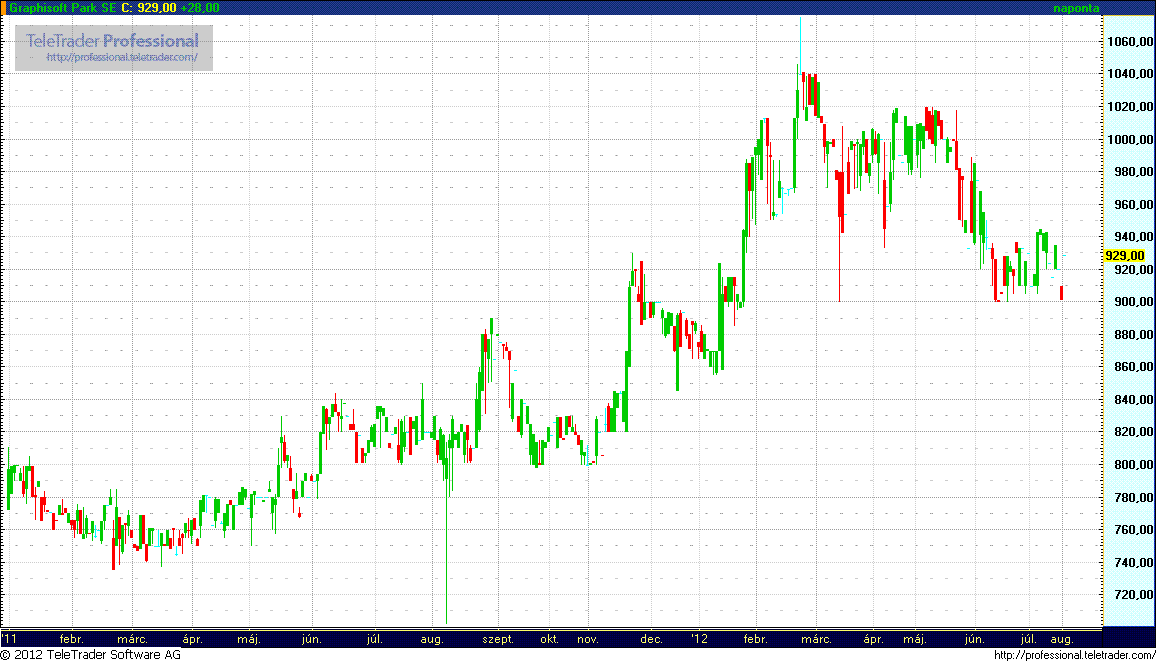Click the '12 year label on time axis
This screenshot has height=664, width=1156.
700,639
